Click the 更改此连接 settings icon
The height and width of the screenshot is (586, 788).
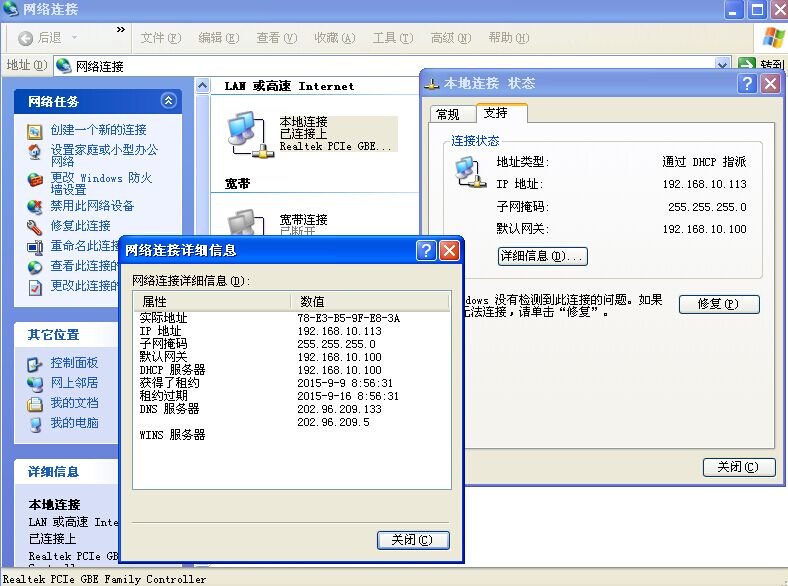34,287
